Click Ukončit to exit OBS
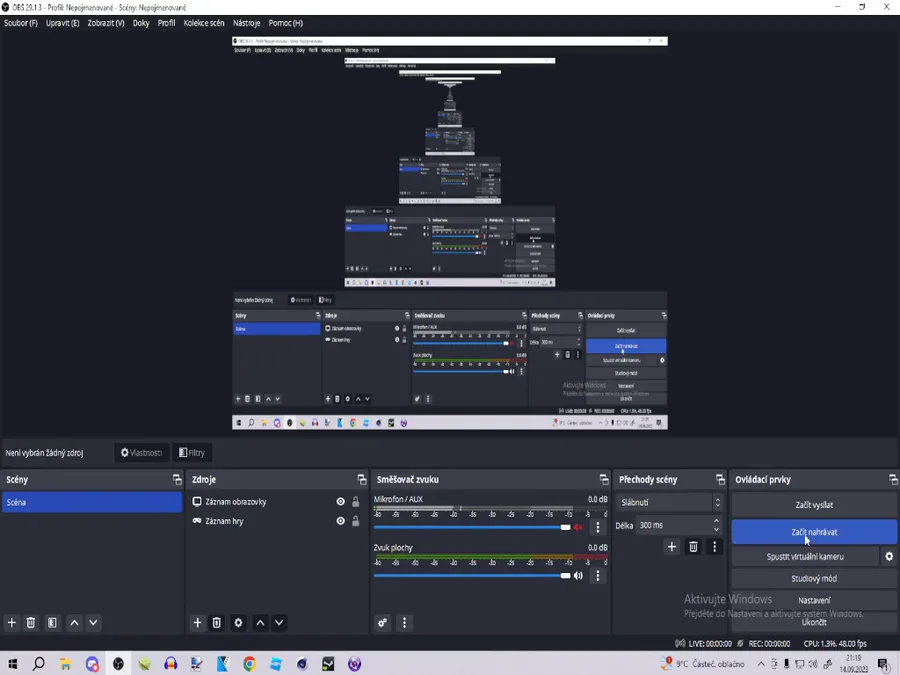The image size is (900, 675). pos(814,622)
